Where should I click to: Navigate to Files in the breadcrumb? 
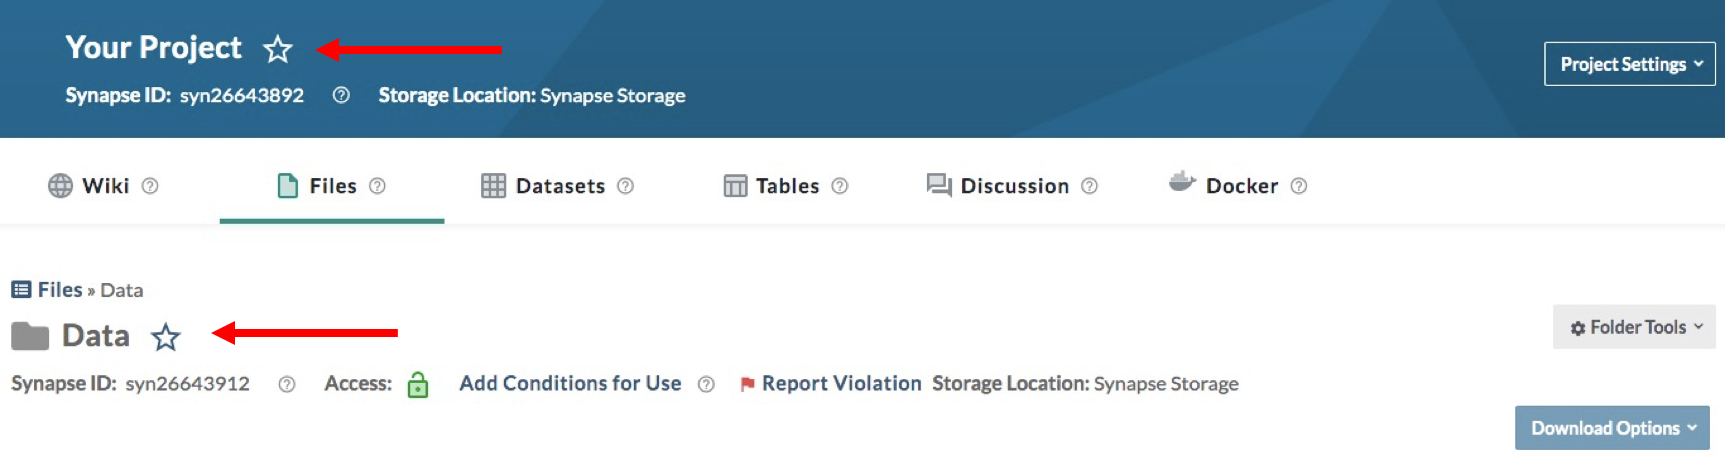[x=59, y=290]
